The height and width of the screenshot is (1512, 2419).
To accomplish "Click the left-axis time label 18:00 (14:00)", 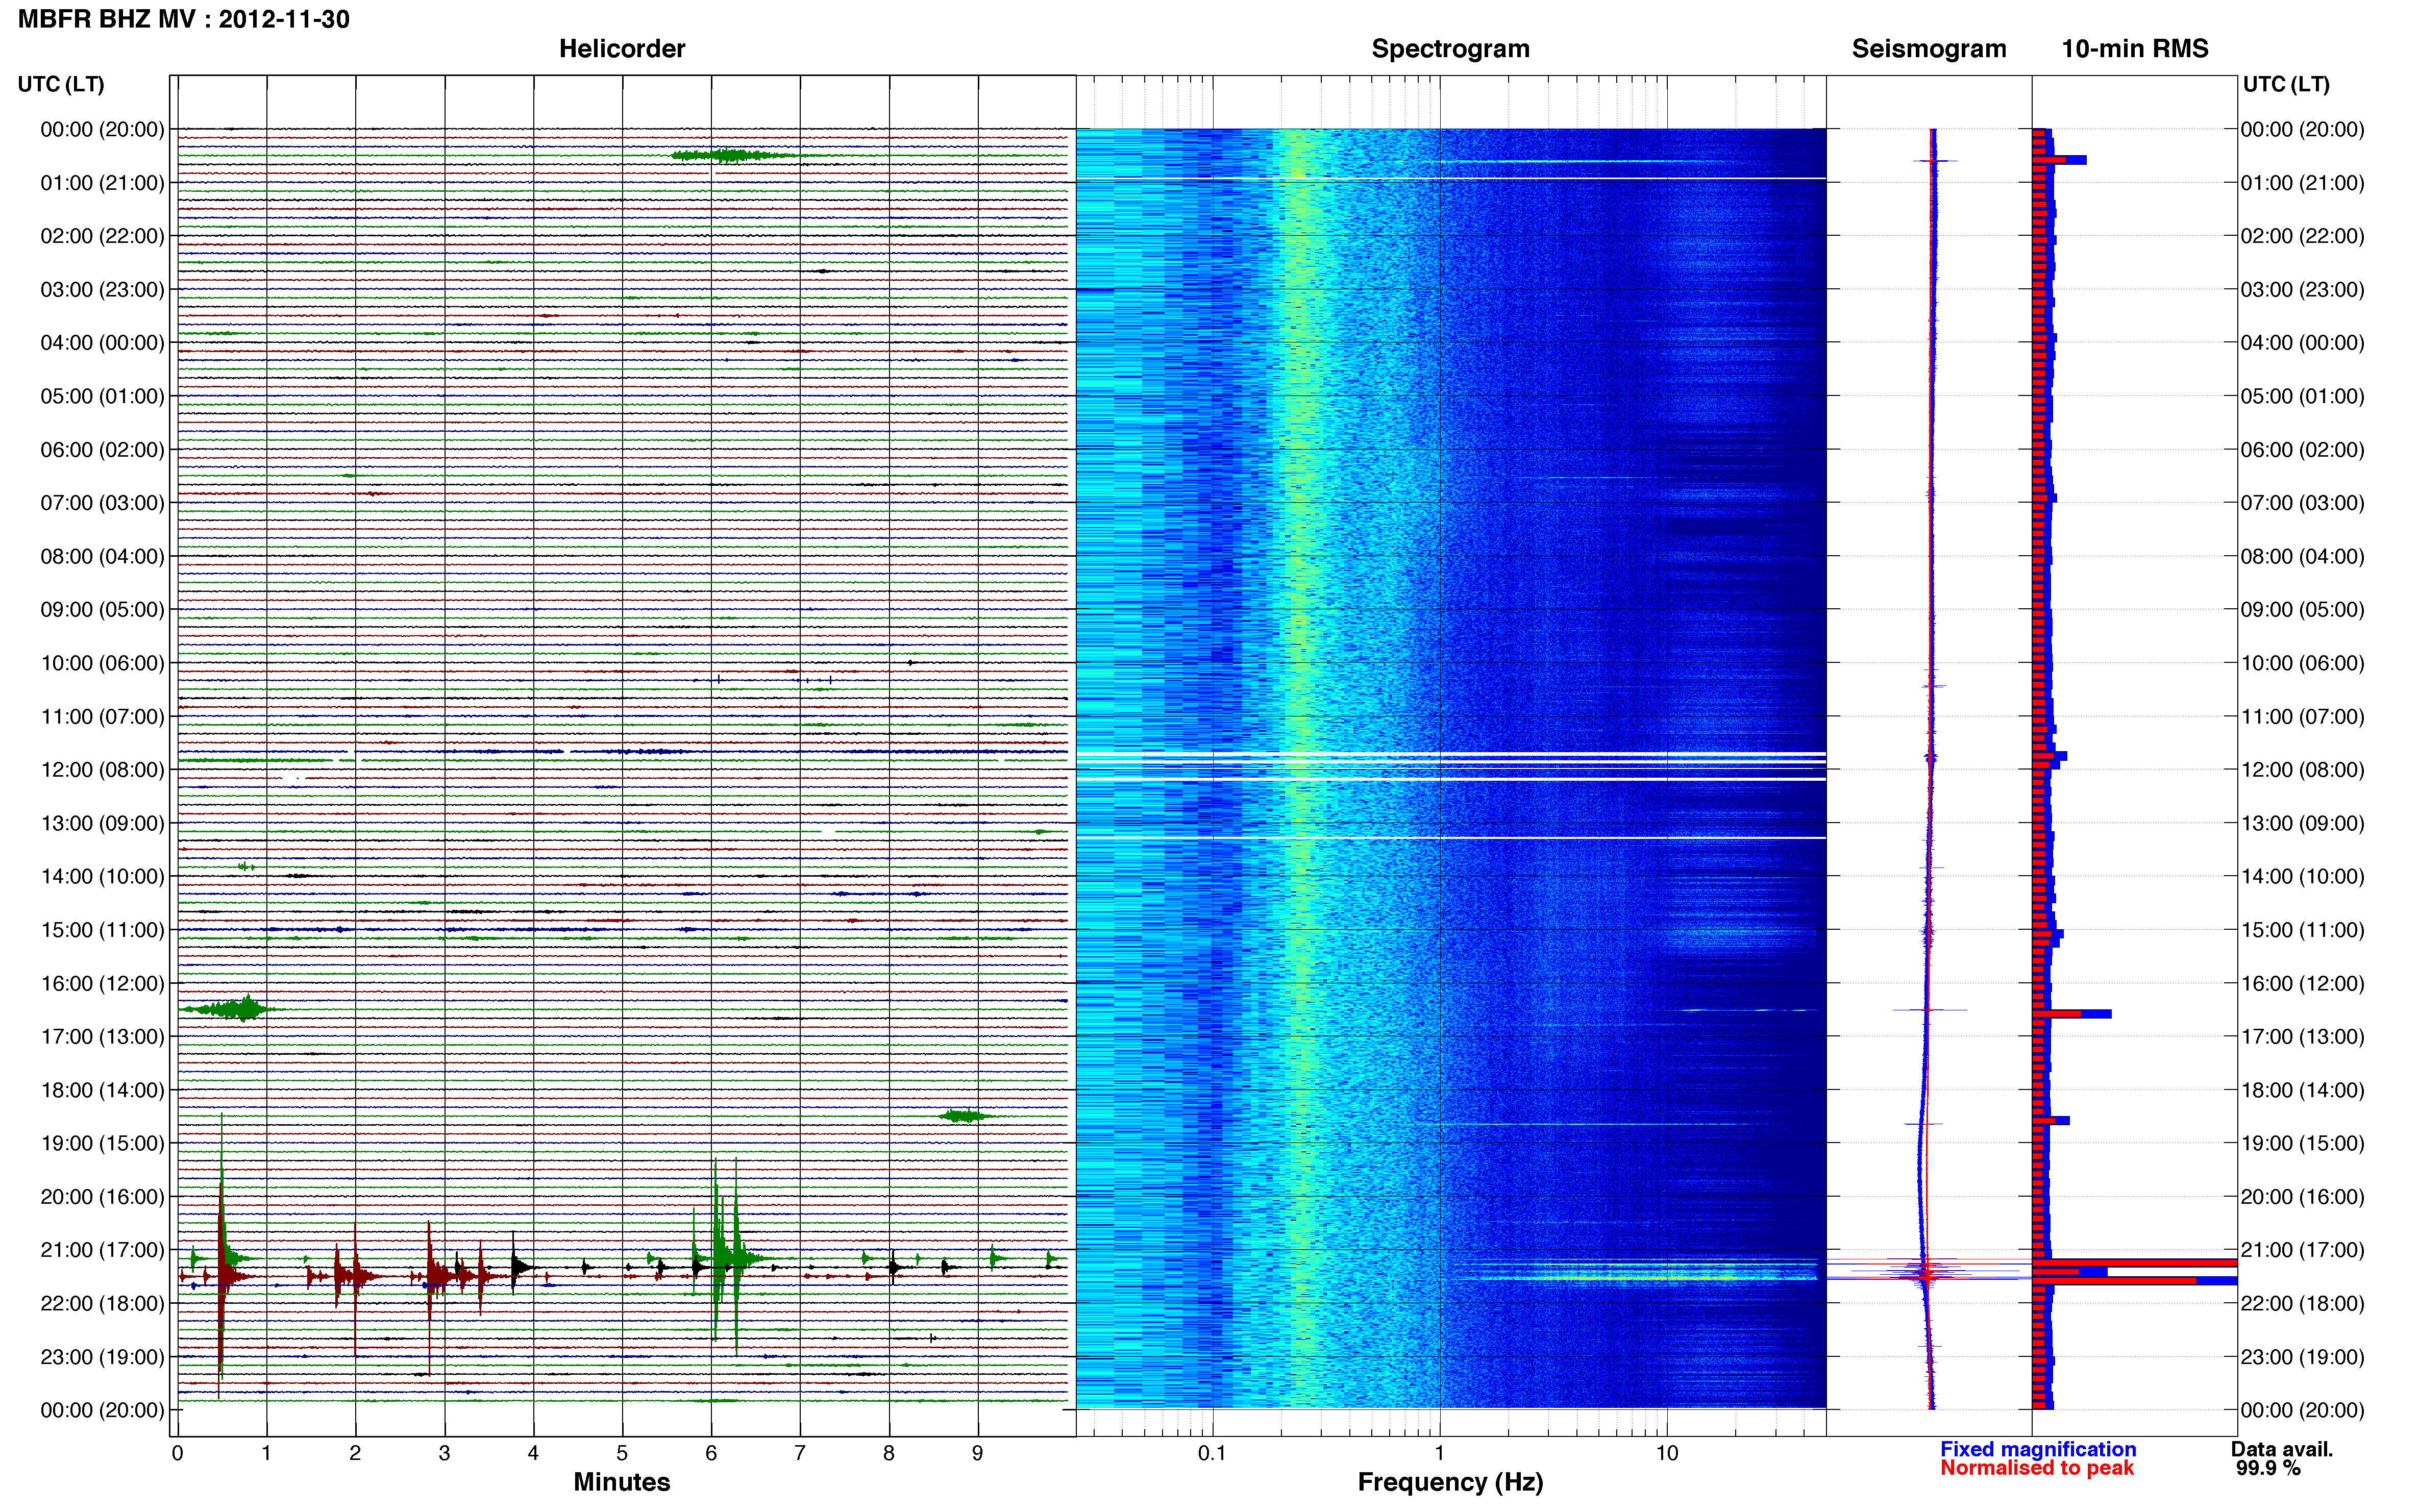I will 102,1090.
